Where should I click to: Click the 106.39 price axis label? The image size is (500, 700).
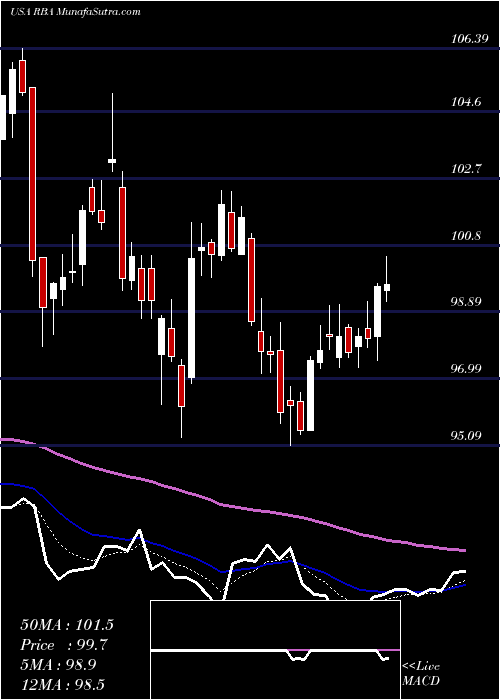tap(468, 40)
